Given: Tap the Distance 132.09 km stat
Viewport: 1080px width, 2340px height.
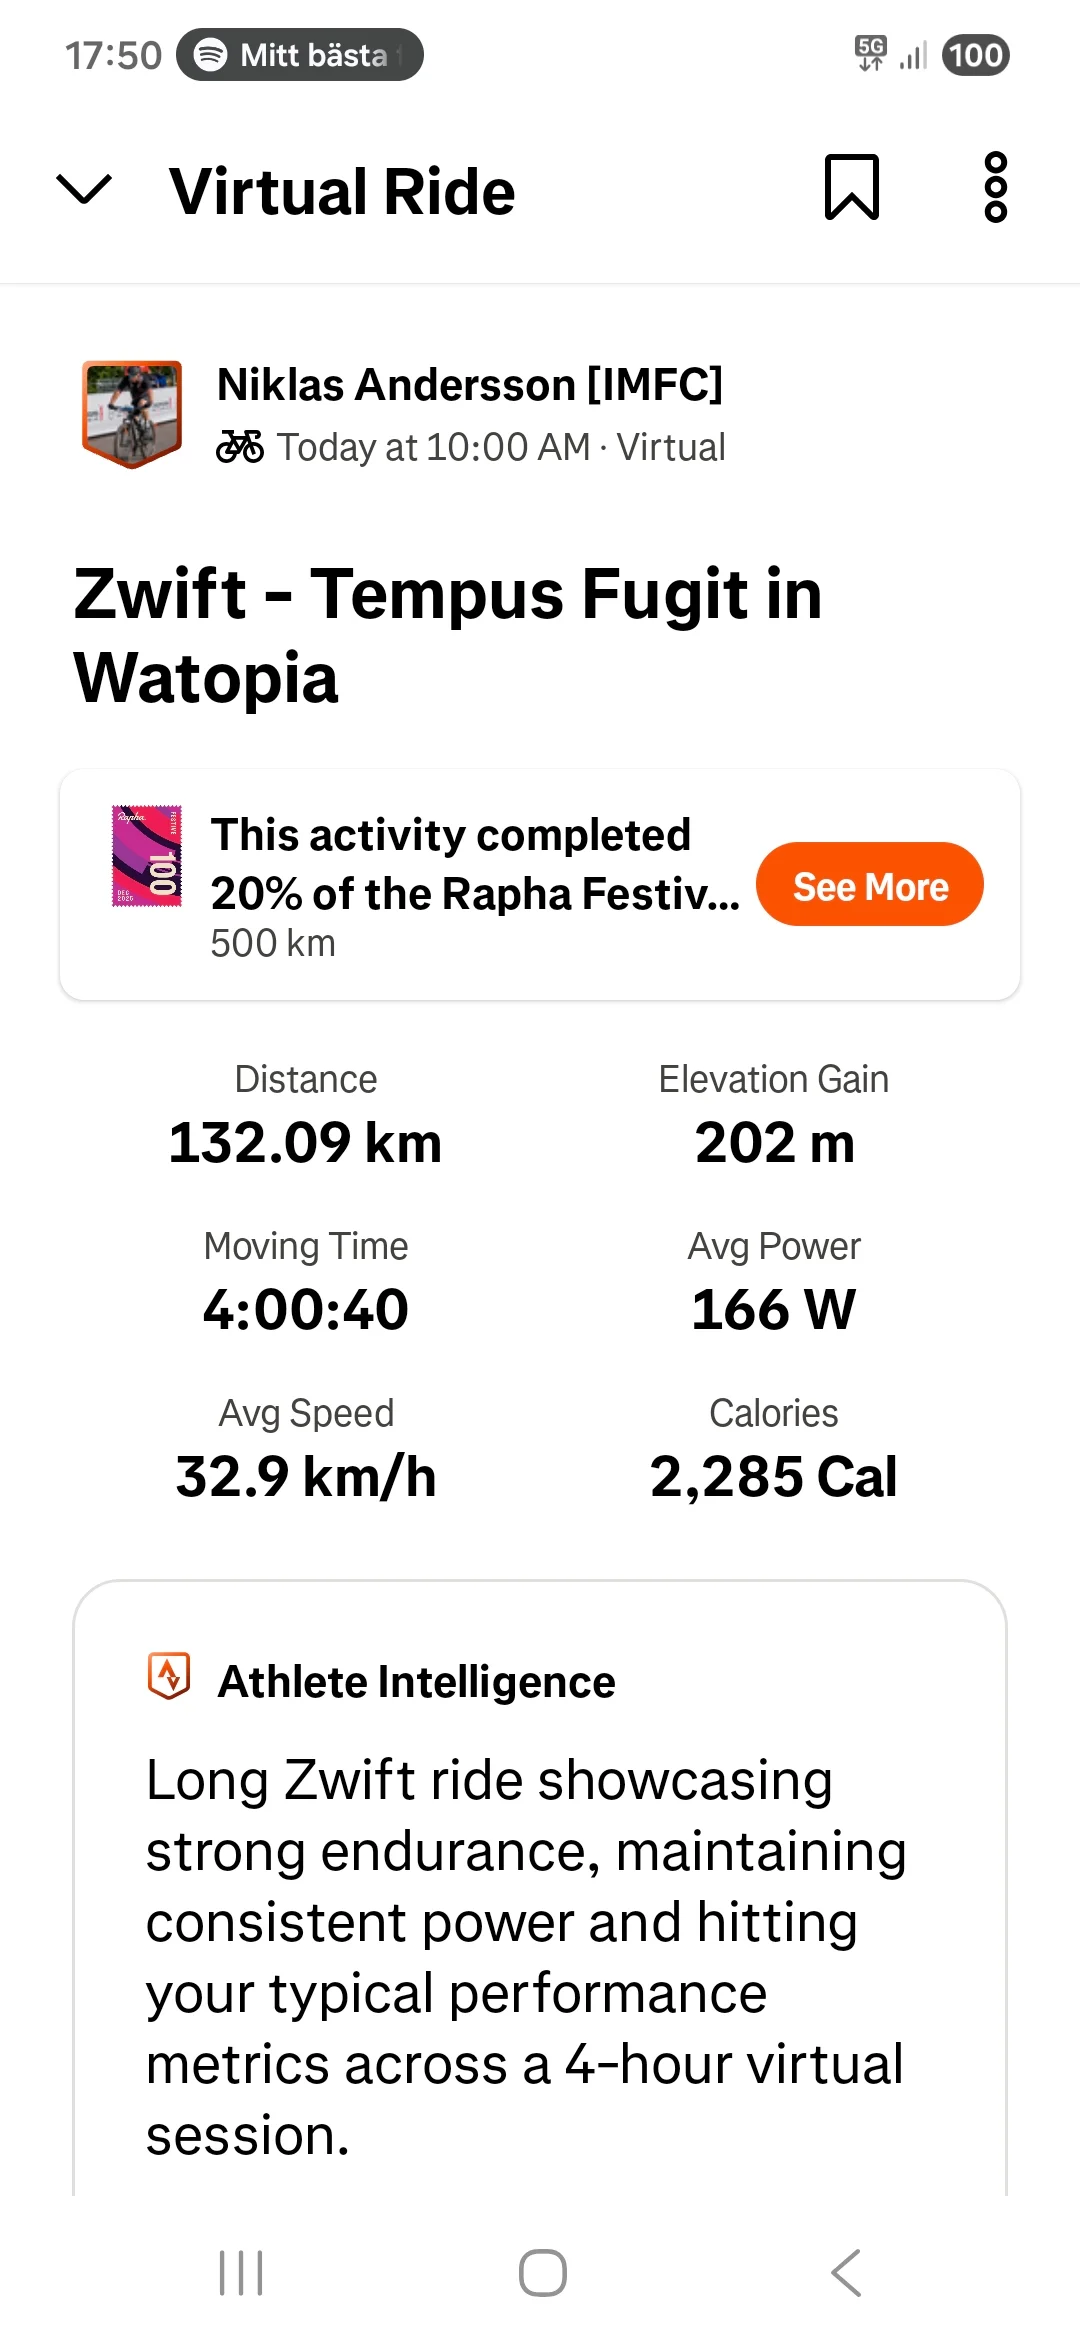Looking at the screenshot, I should coord(306,1115).
